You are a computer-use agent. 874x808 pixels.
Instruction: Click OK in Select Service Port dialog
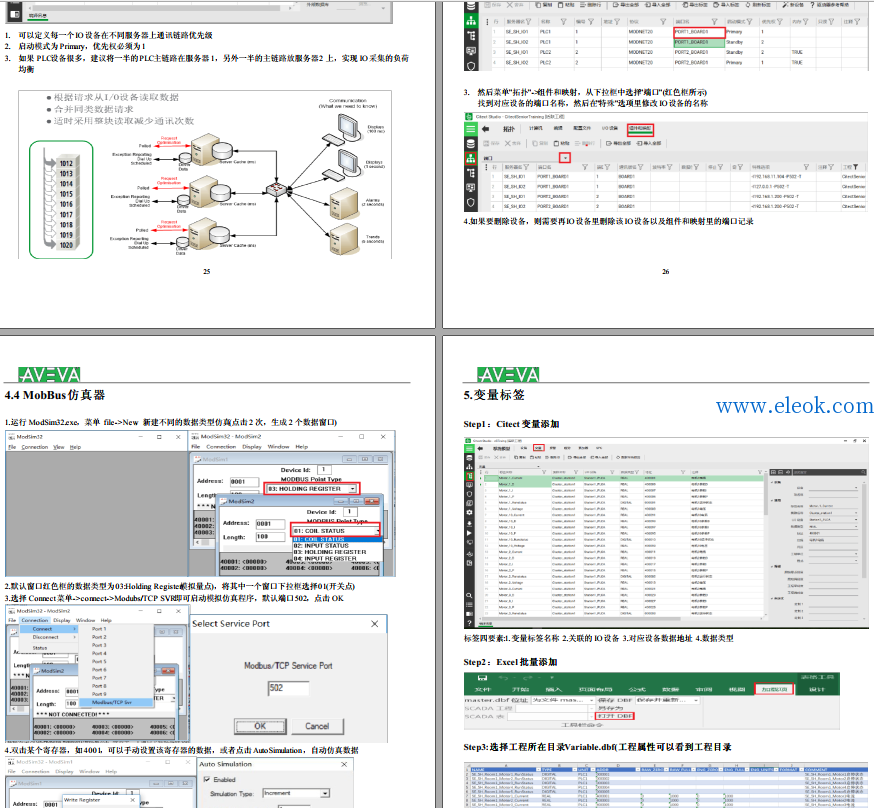(260, 726)
